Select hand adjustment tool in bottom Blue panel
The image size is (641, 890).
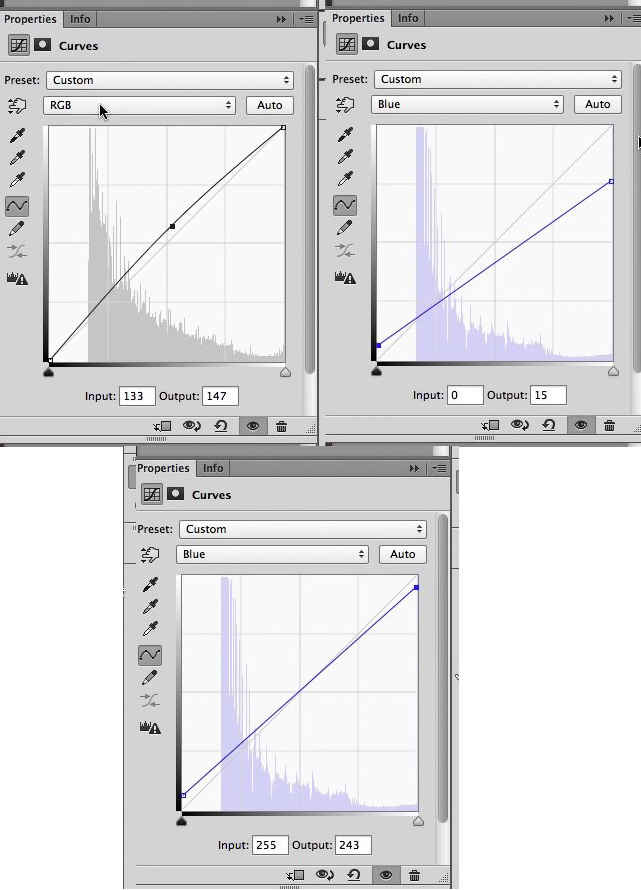(x=150, y=555)
